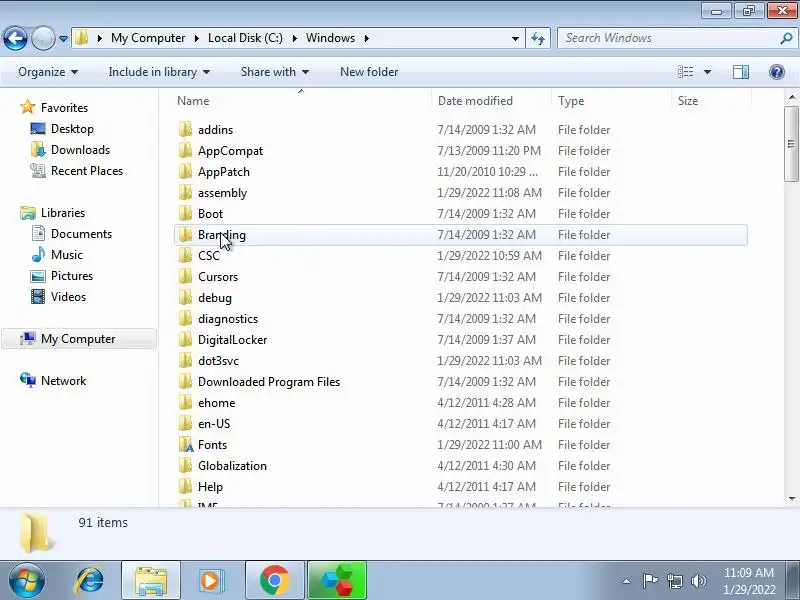Open Recent Places in Favorites
This screenshot has width=800, height=600.
(x=87, y=171)
